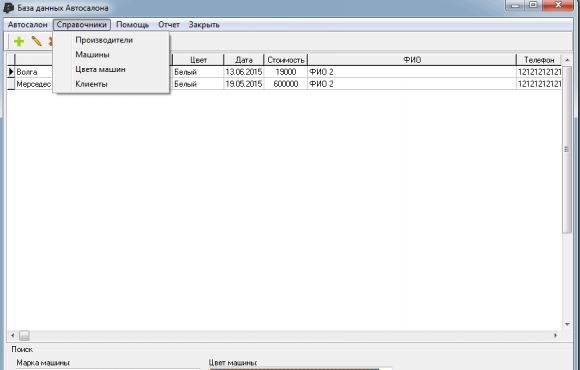Image resolution: width=580 pixels, height=370 pixels.
Task: Click the Стоимость column header
Action: pyautogui.click(x=286, y=60)
